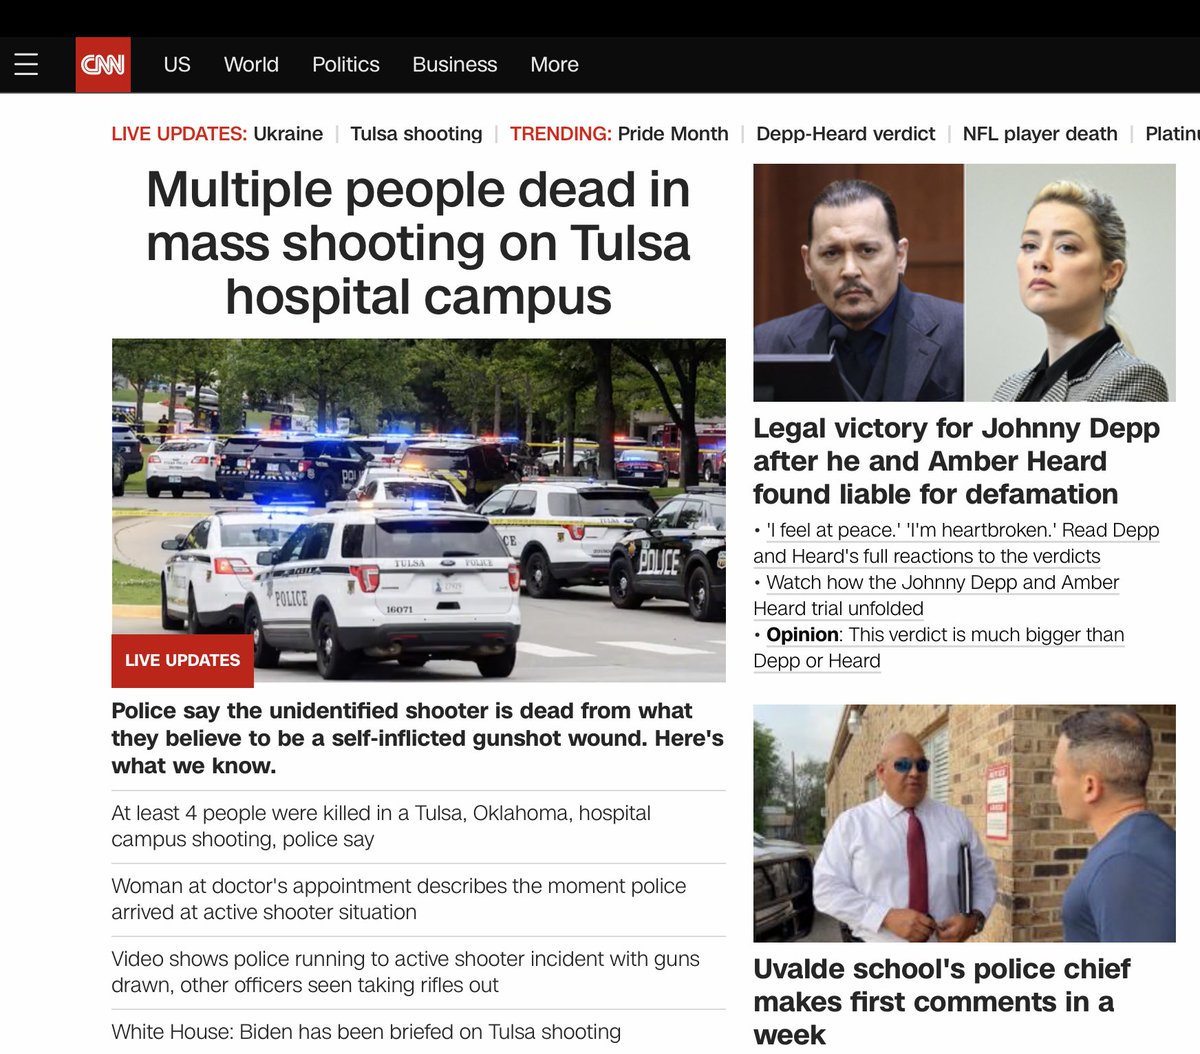Open 'I feel at peace' reactions link
This screenshot has width=1200, height=1054.
tap(956, 543)
